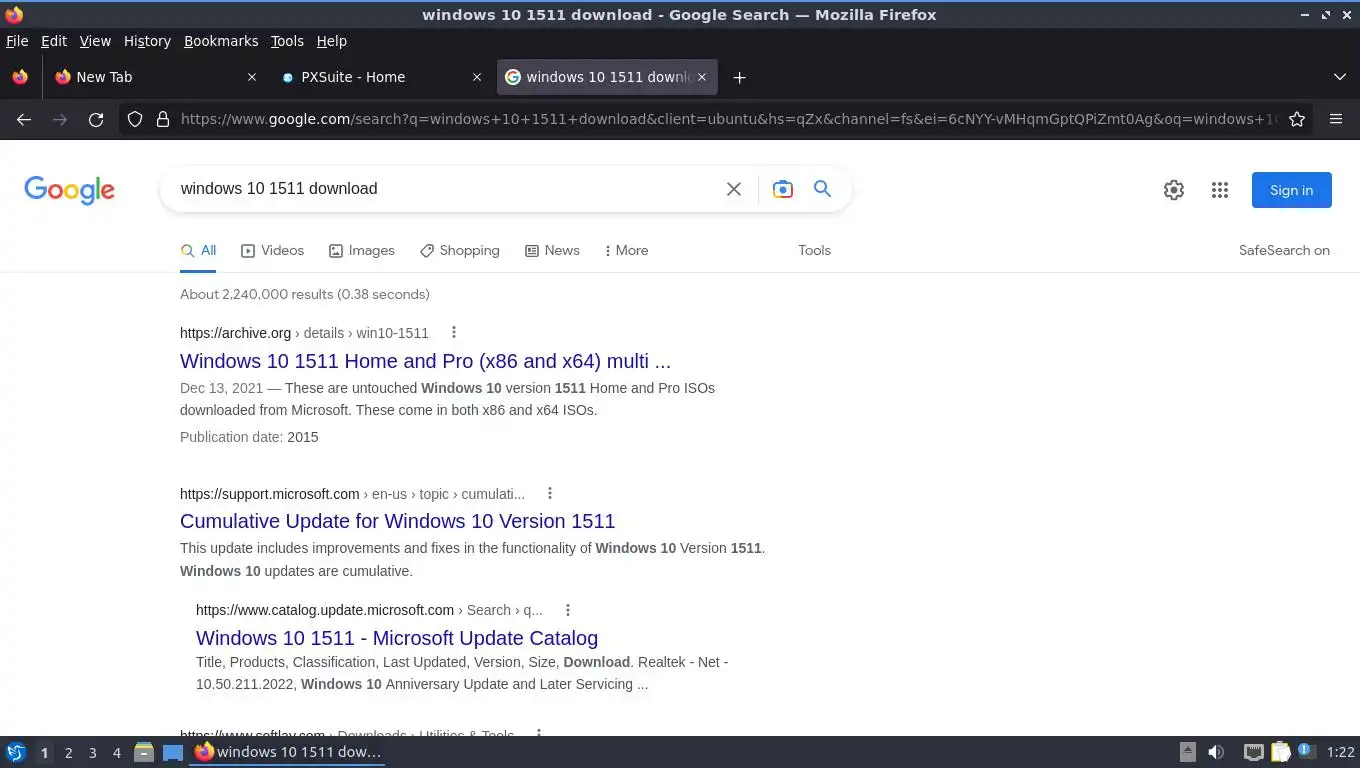This screenshot has height=768, width=1360.
Task: Close the PXSuite - Home tab
Action: pos(477,77)
